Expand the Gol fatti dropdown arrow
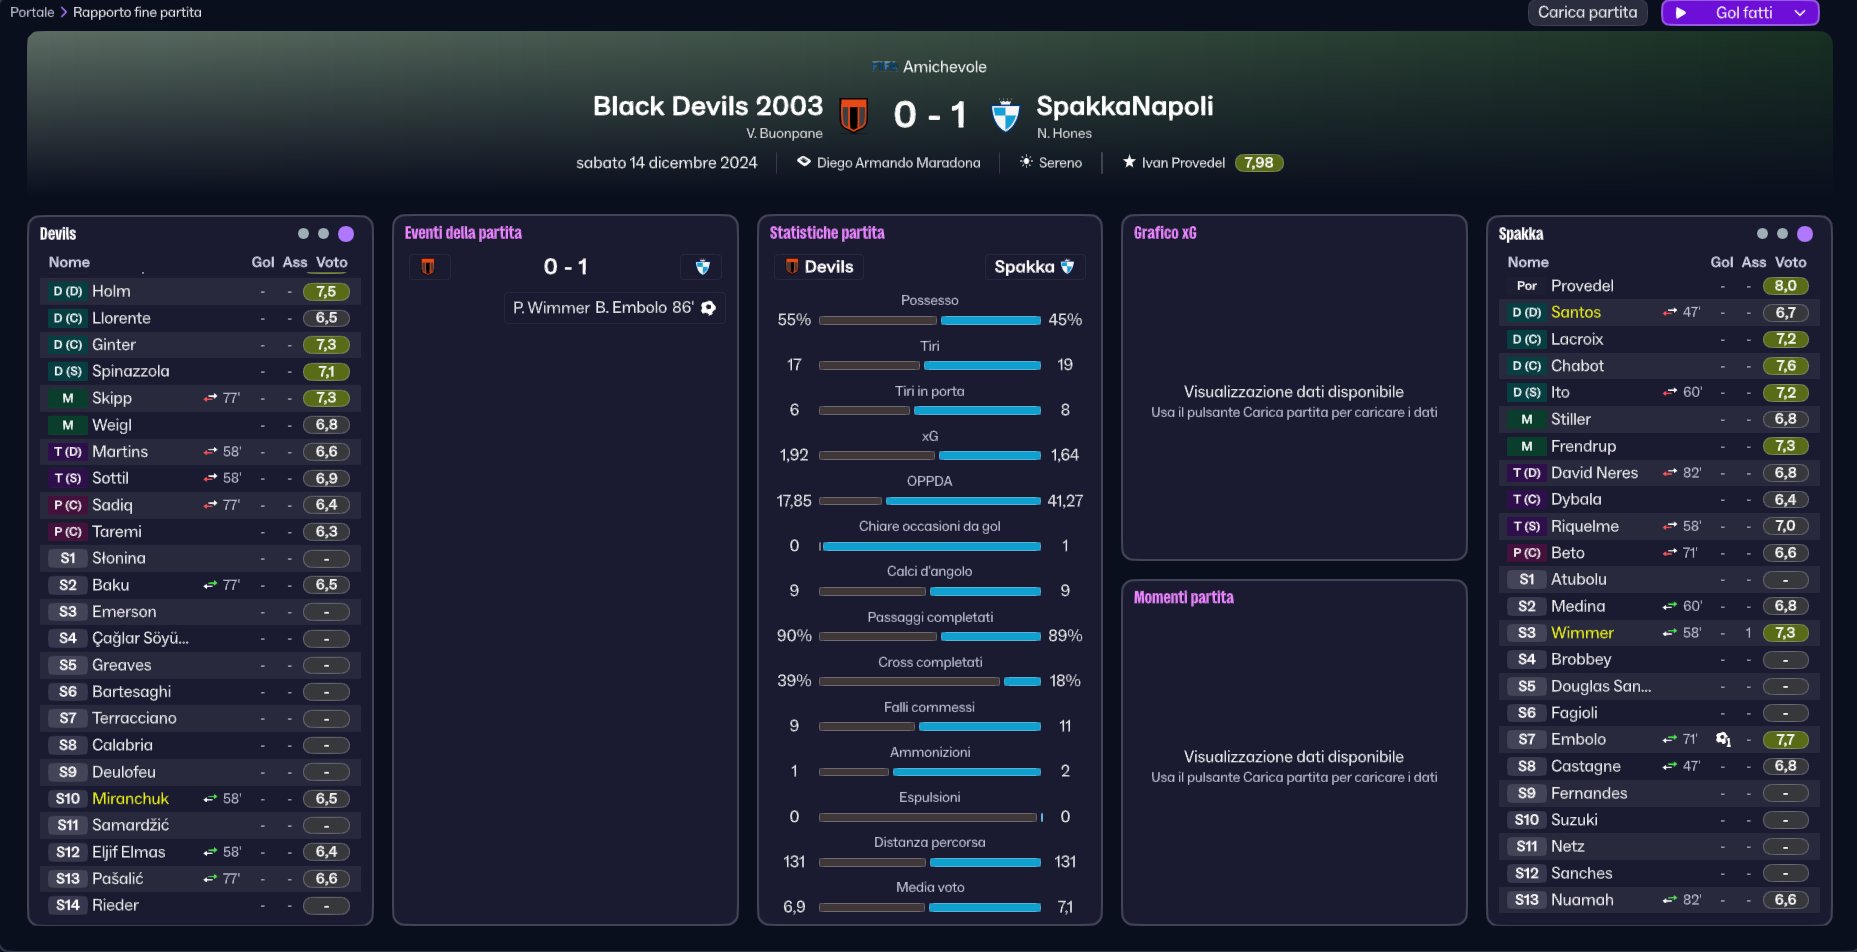The height and width of the screenshot is (952, 1857). 1800,13
